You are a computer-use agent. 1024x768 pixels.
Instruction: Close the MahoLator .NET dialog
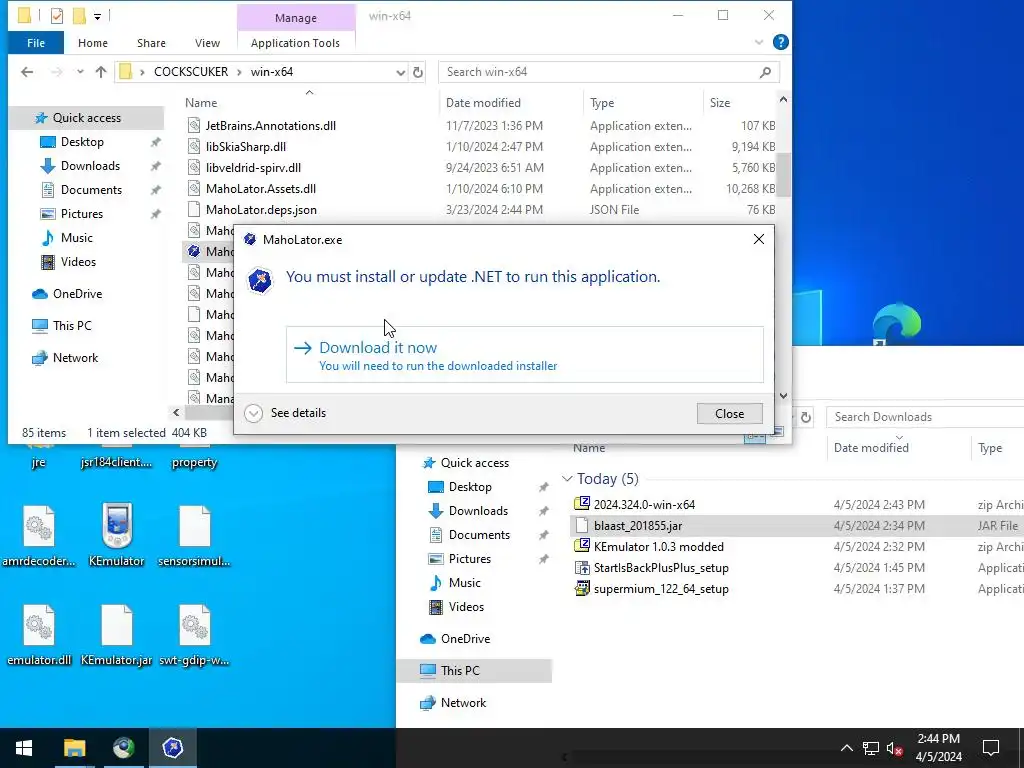[x=729, y=413]
